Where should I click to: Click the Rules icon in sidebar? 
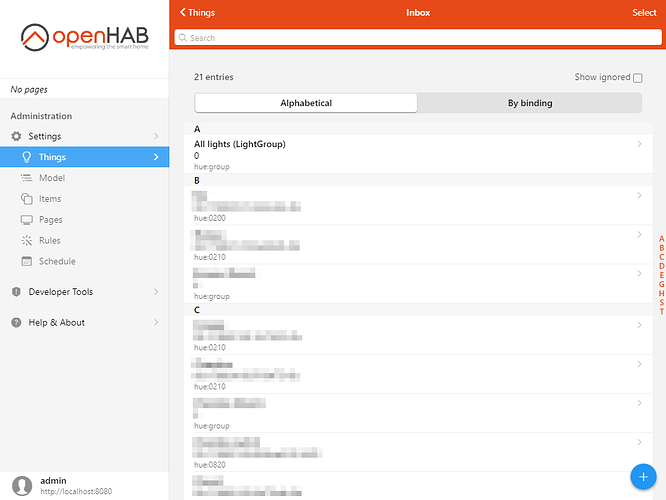[x=27, y=241]
